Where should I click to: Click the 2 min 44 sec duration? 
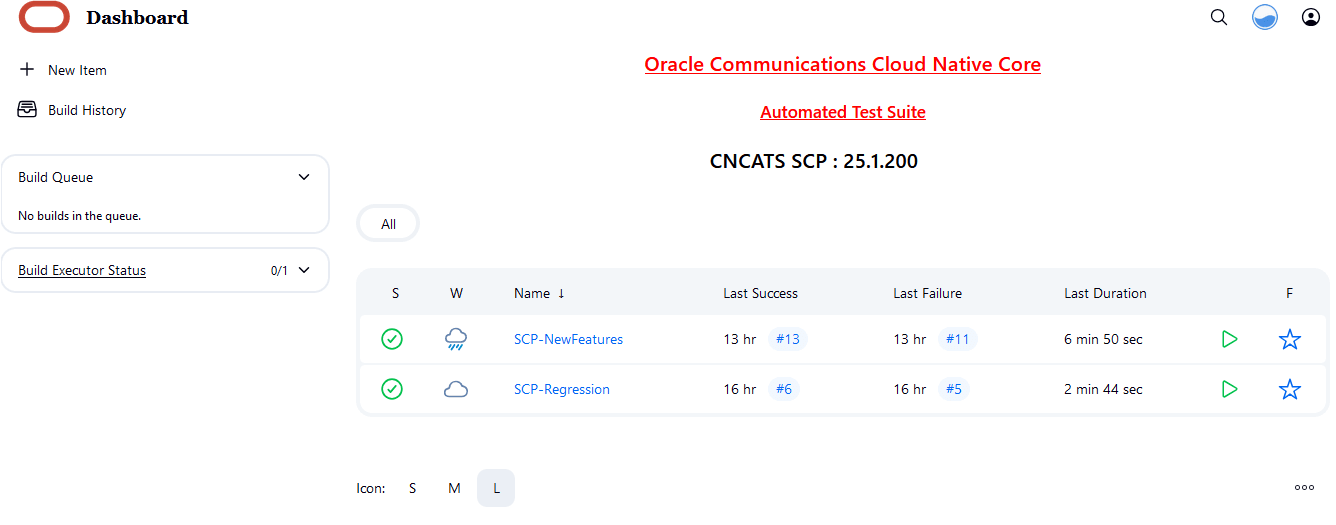(1103, 389)
